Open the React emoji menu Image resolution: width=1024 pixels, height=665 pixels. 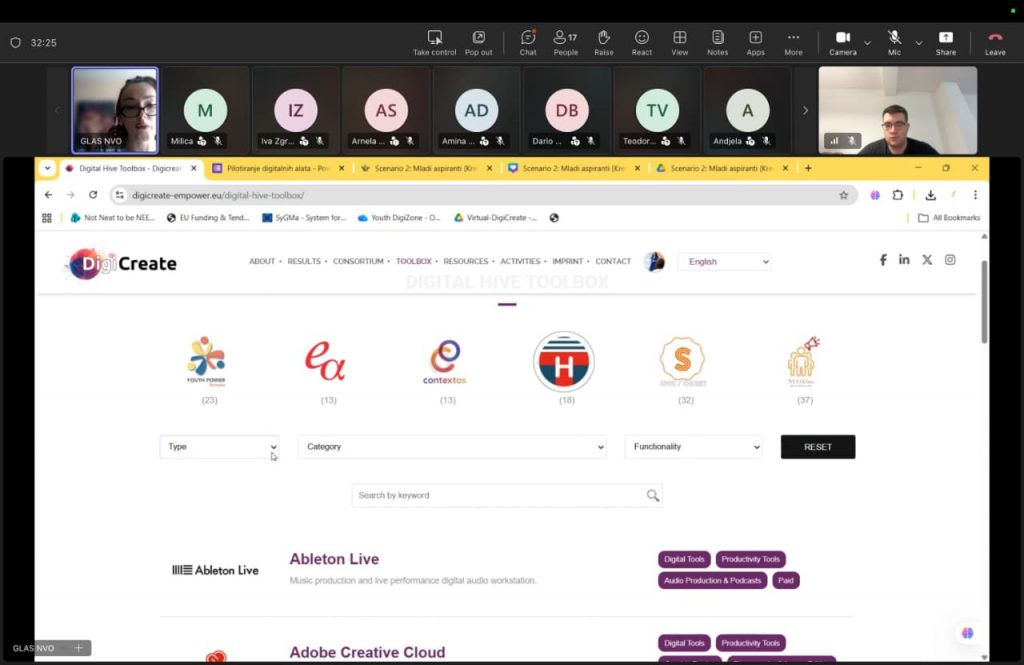641,39
